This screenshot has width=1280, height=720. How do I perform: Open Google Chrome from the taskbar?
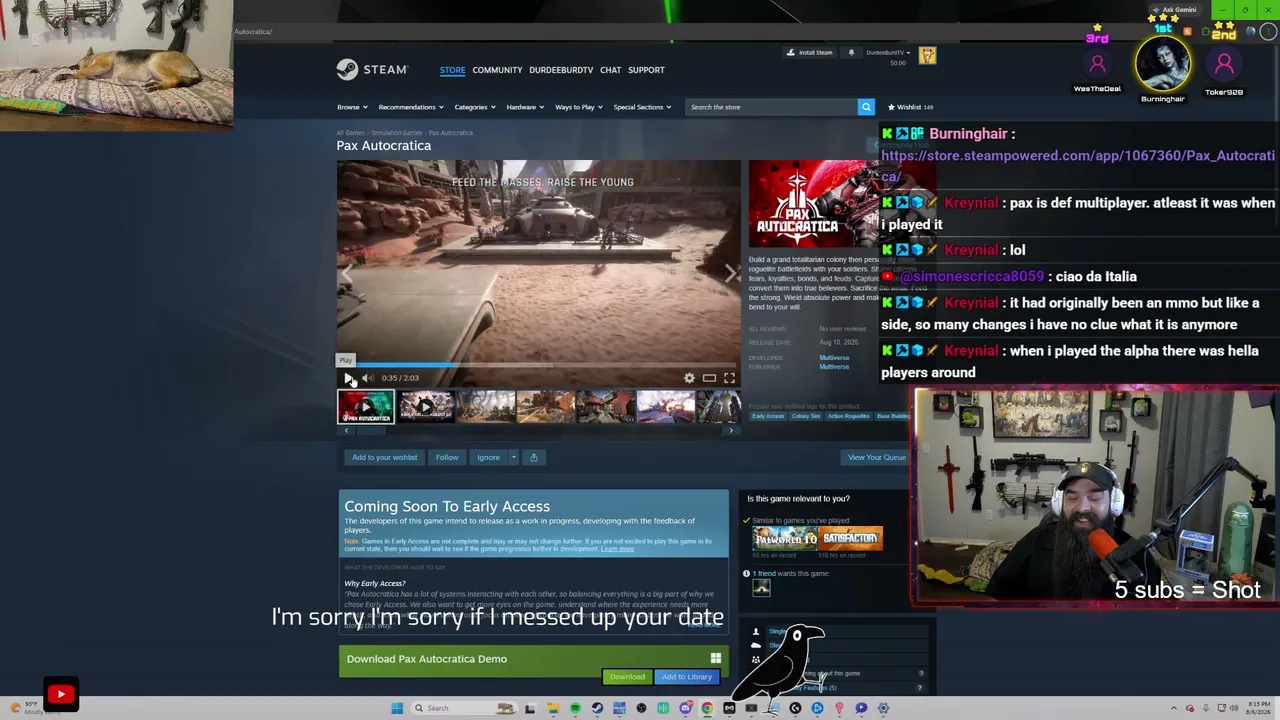(x=707, y=708)
